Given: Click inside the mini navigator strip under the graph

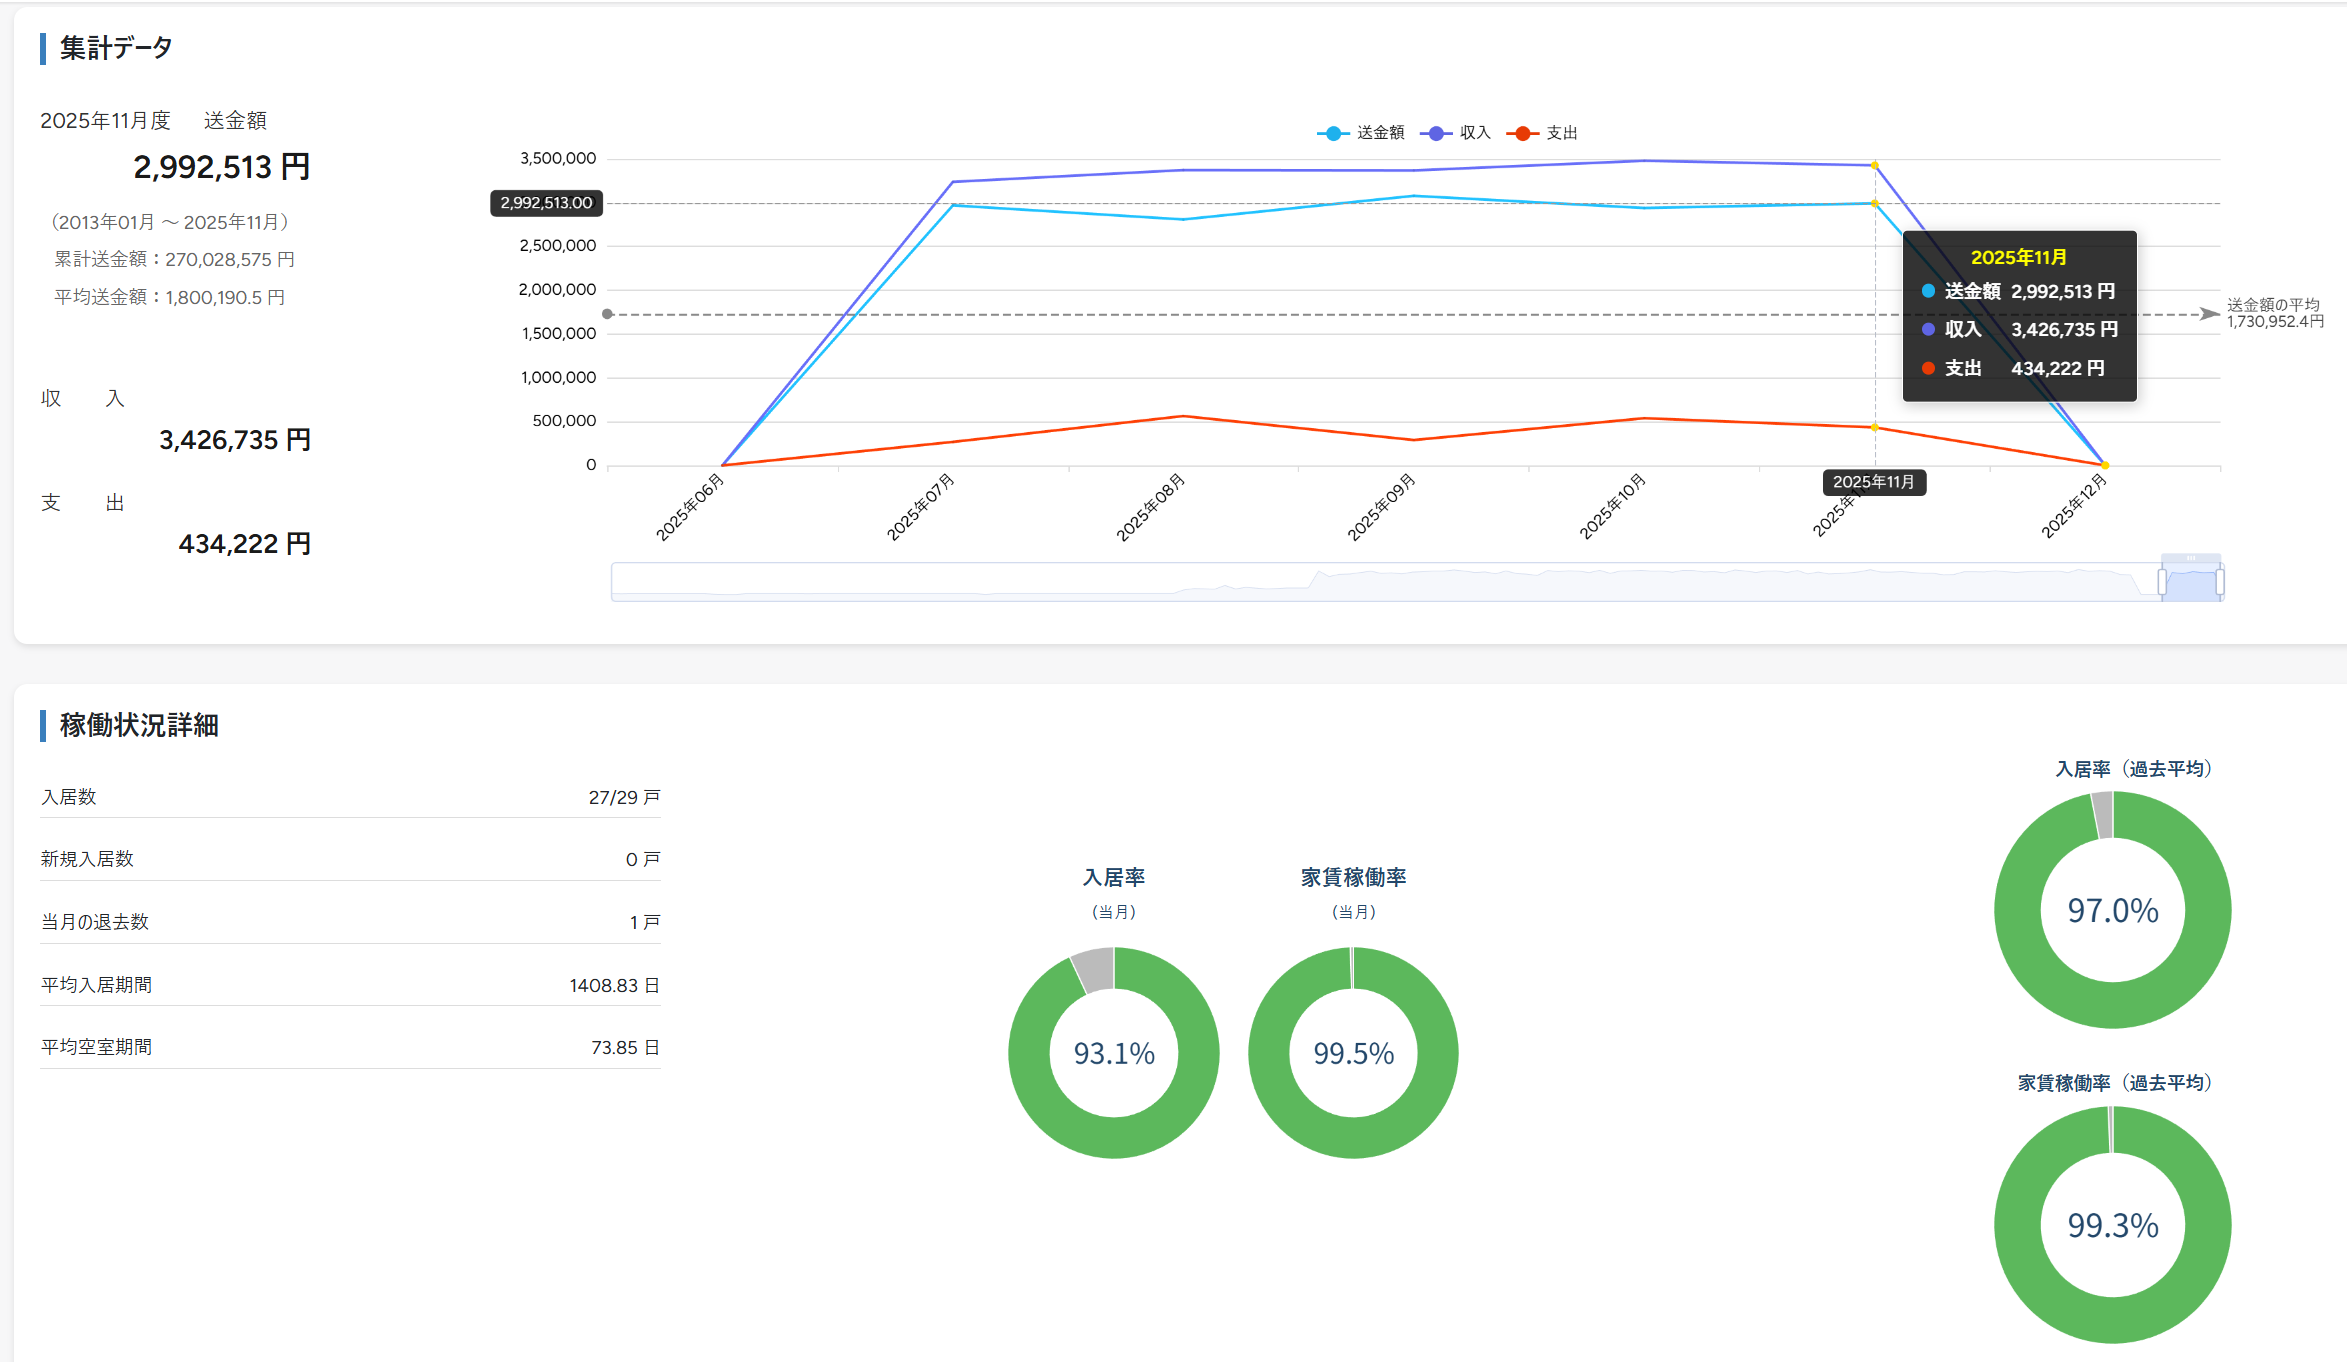Looking at the screenshot, I should (x=1400, y=580).
